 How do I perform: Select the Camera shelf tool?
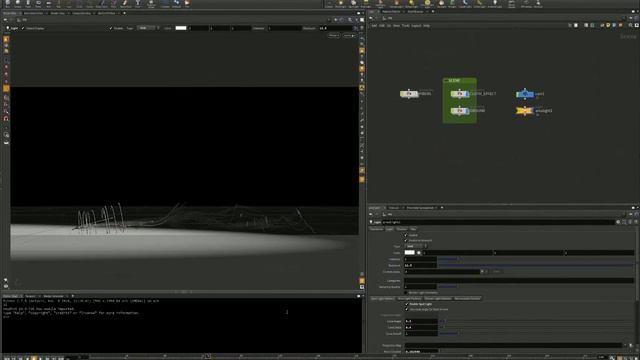point(329,4)
